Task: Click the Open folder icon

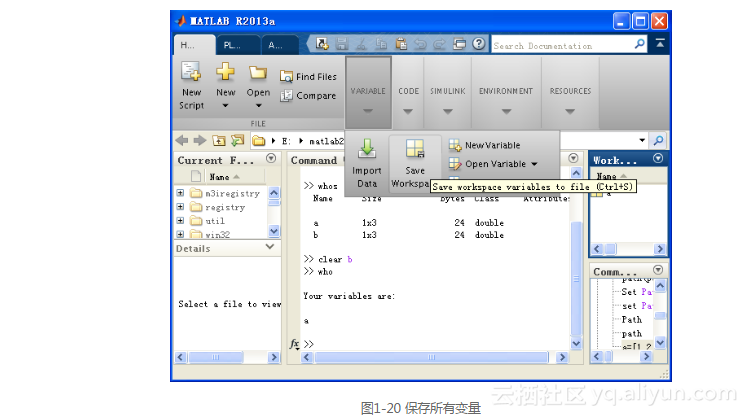Action: click(x=258, y=73)
